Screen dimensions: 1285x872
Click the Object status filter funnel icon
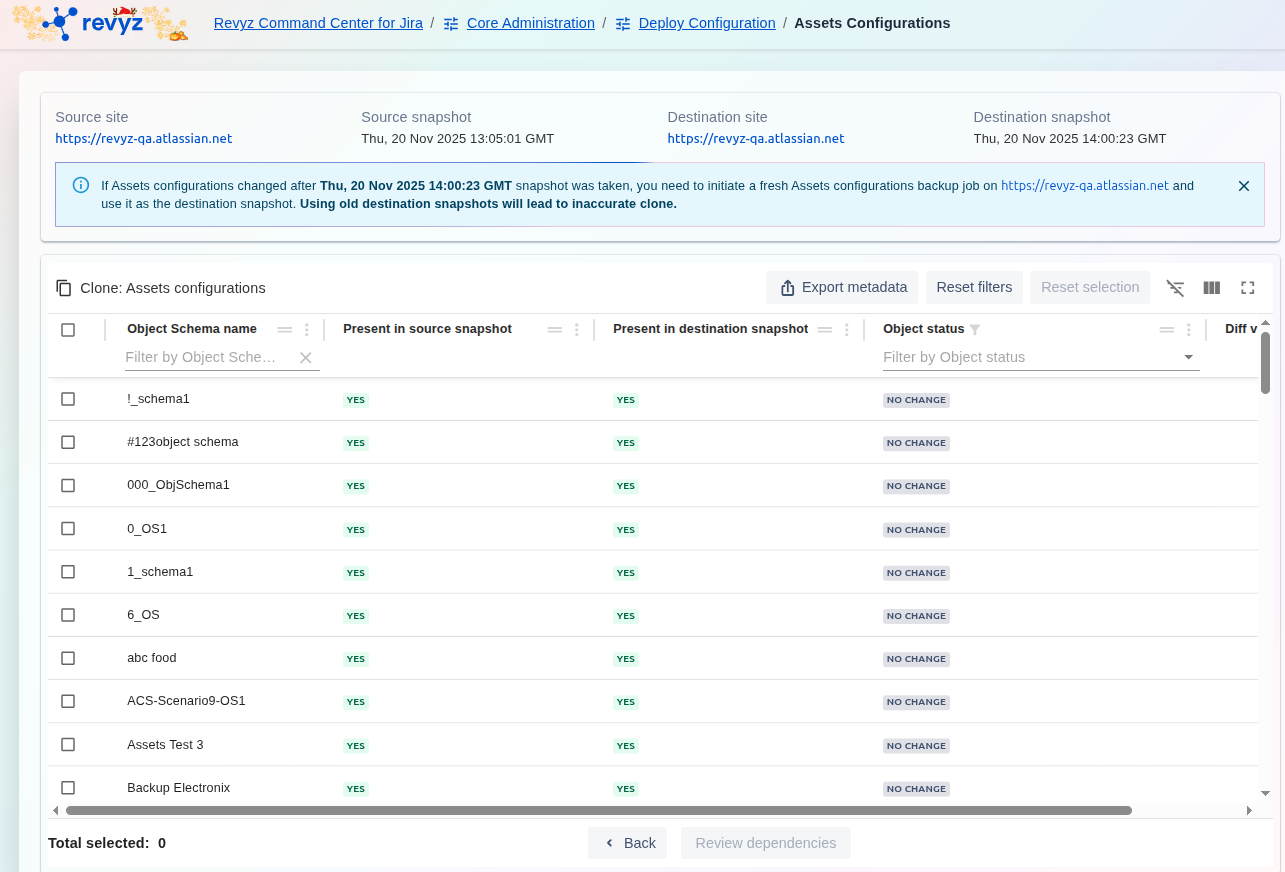975,330
